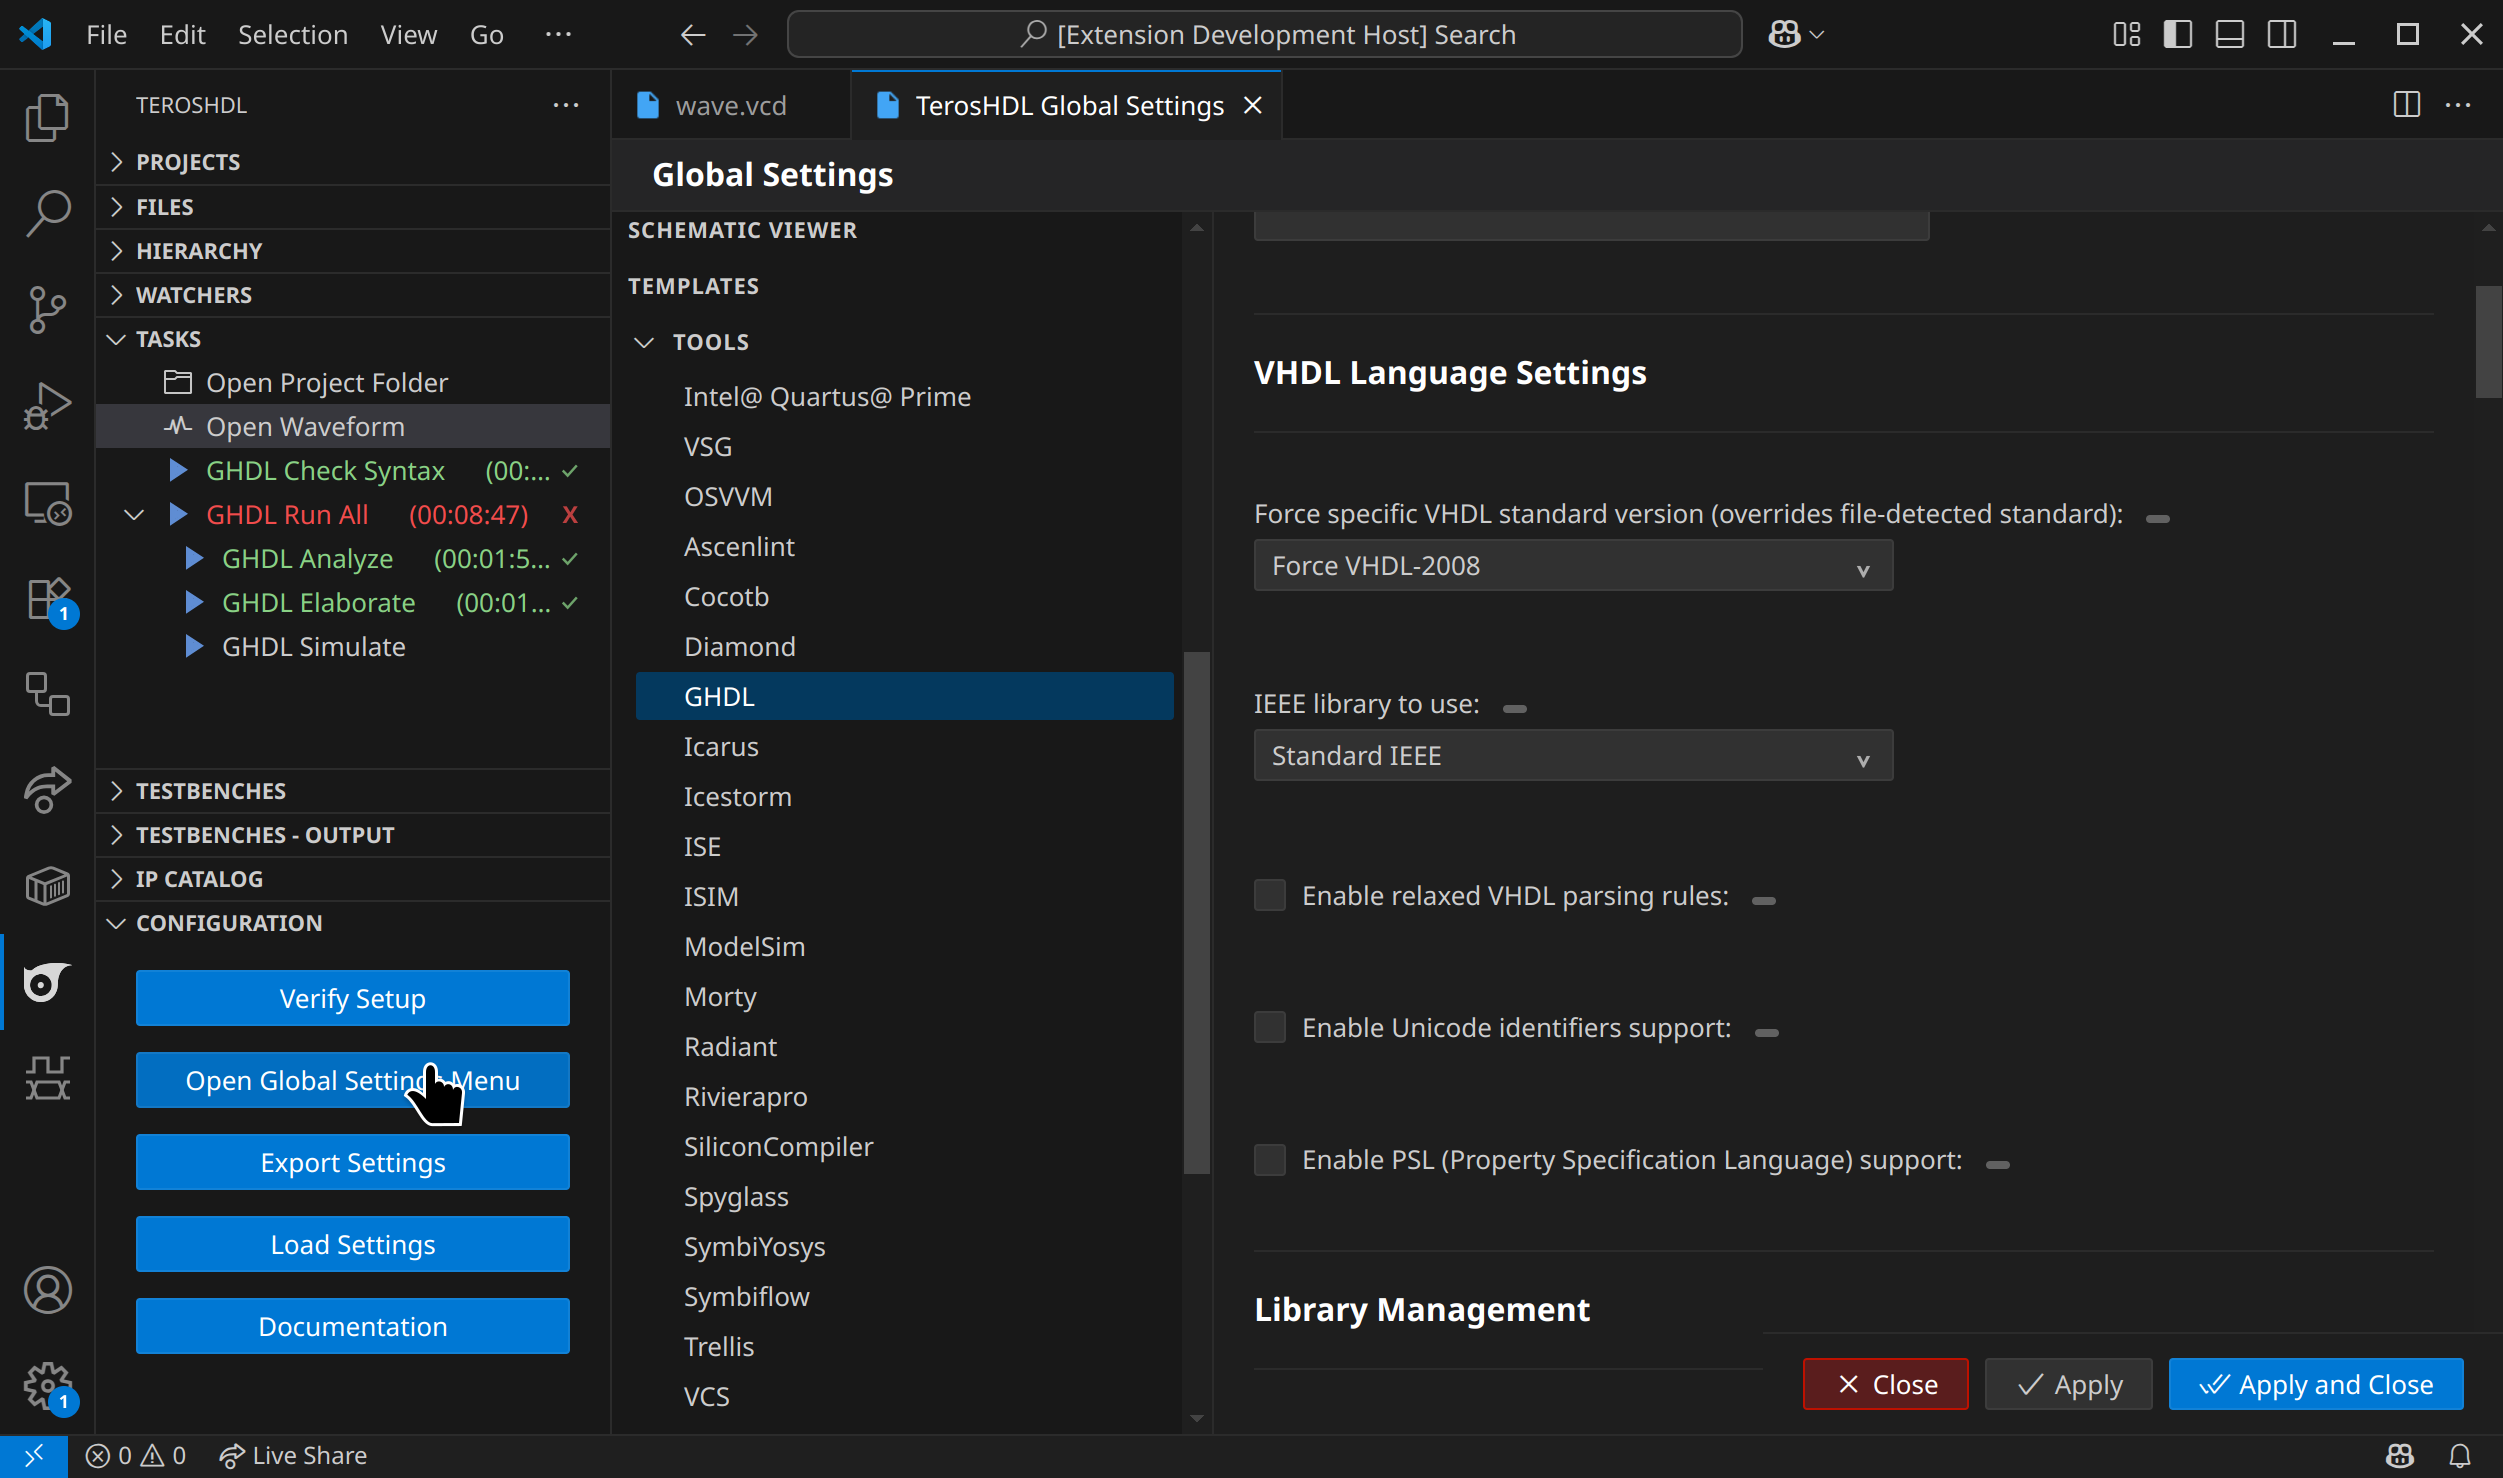The image size is (2503, 1478).
Task: Click Open Waveform task
Action: click(x=353, y=426)
